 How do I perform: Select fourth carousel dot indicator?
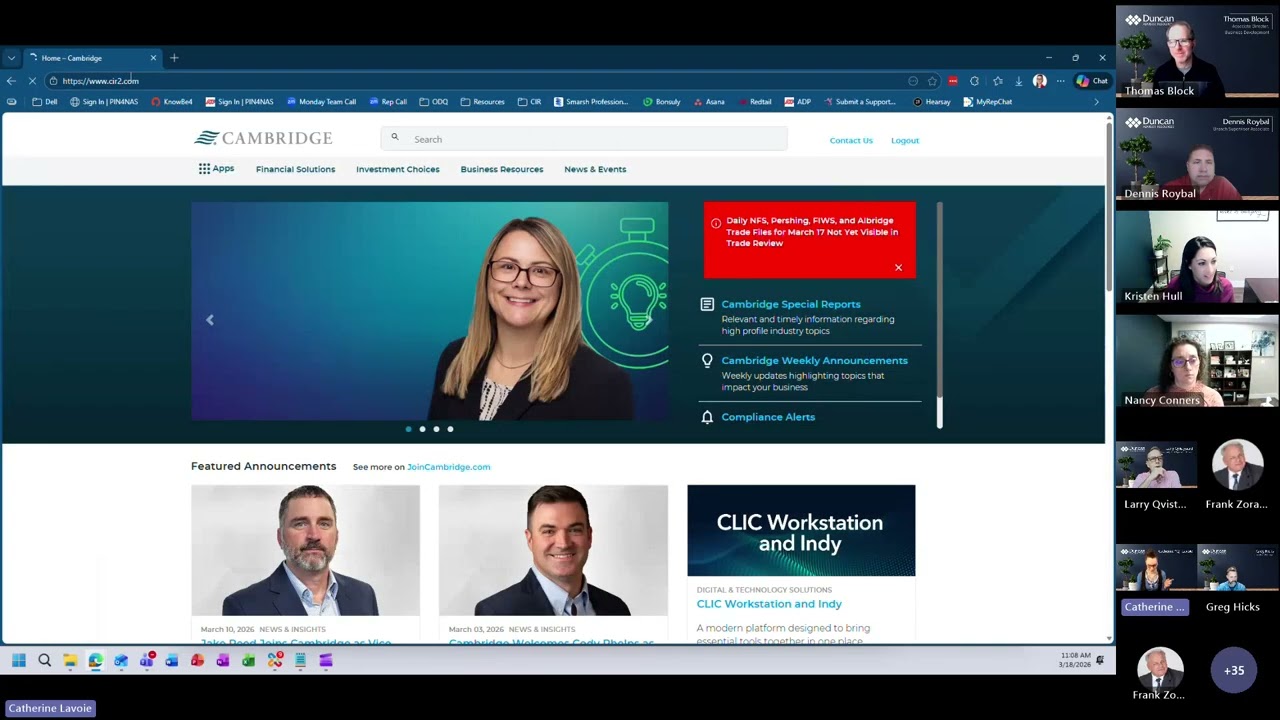[x=450, y=429]
